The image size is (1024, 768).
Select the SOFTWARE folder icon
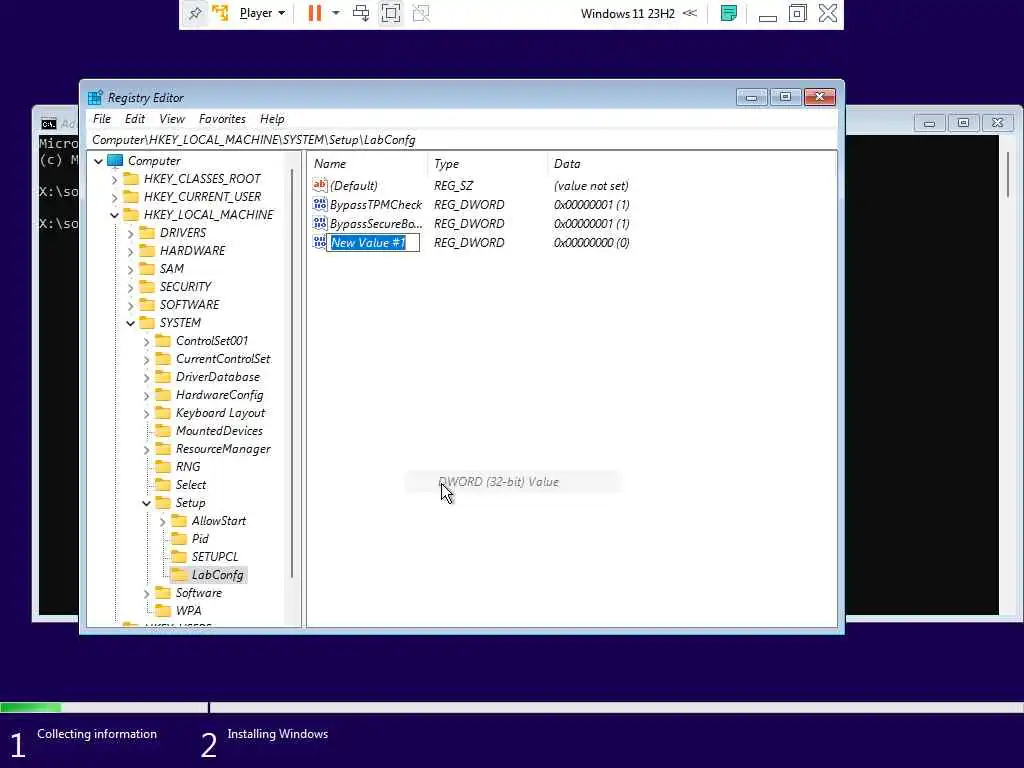coord(148,305)
